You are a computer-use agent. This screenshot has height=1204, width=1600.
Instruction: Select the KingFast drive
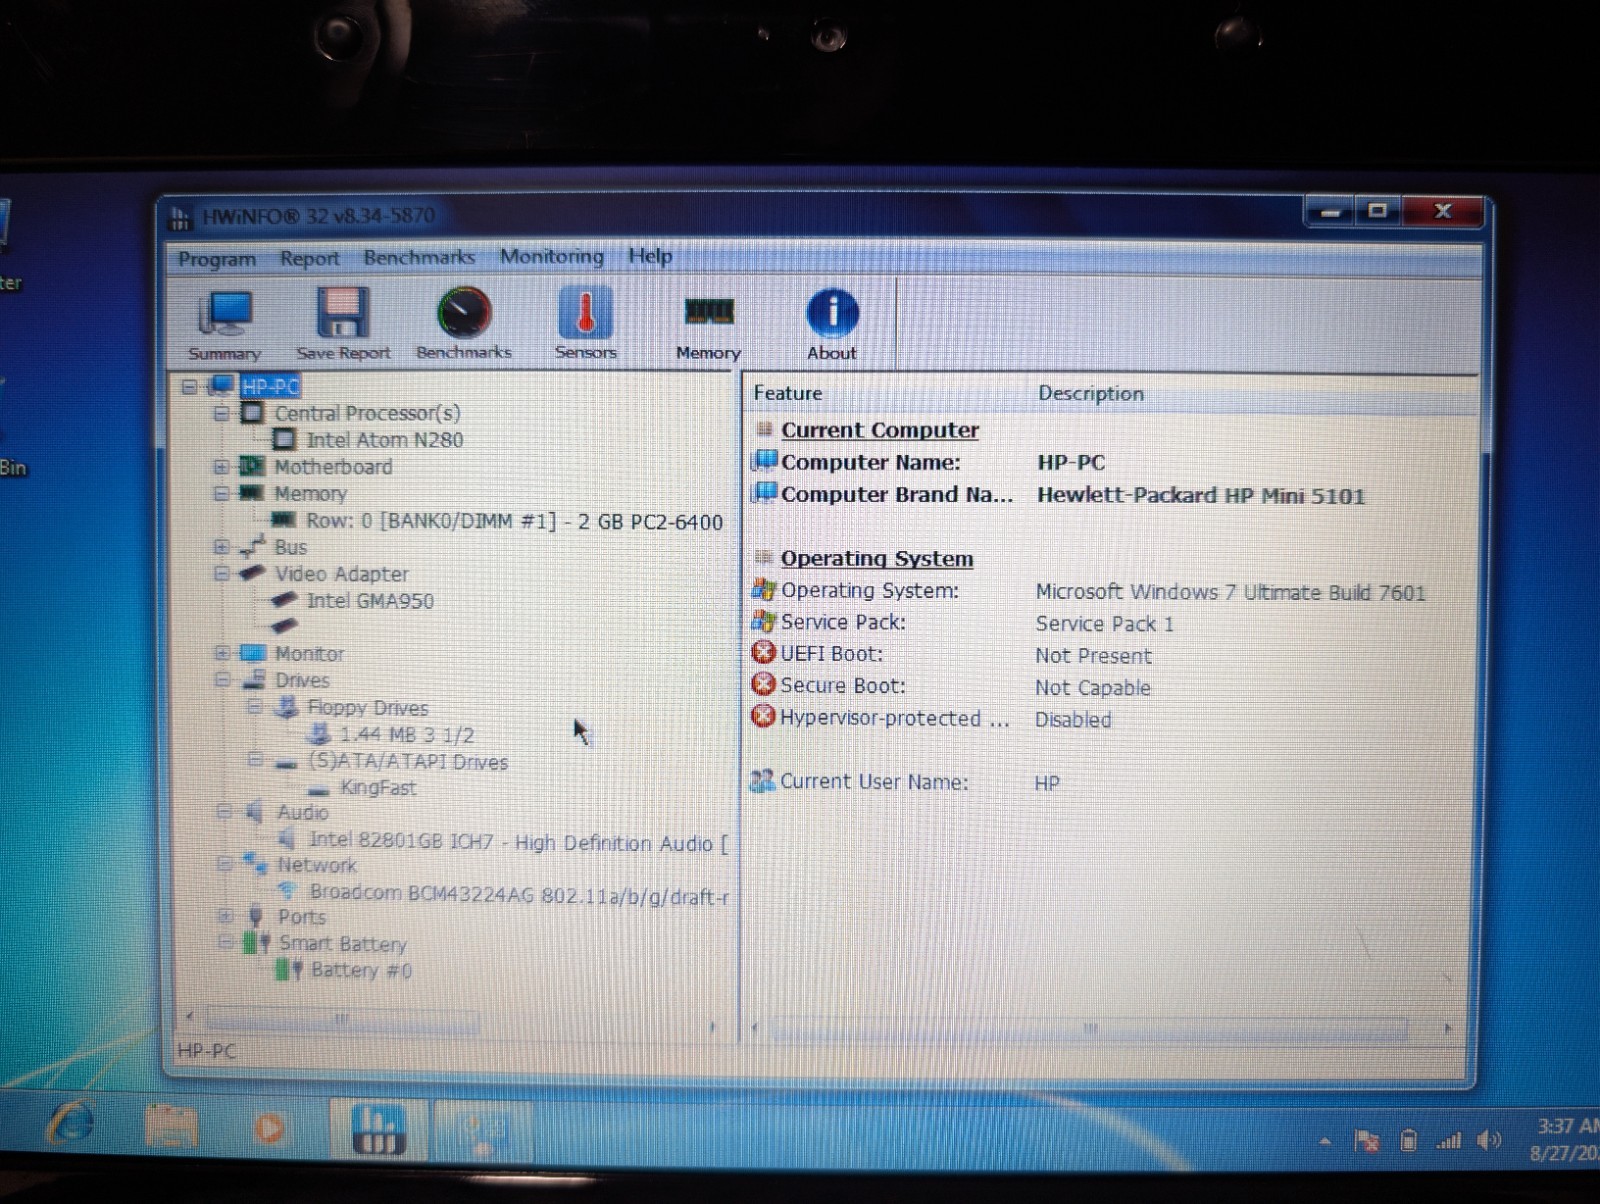tap(378, 788)
